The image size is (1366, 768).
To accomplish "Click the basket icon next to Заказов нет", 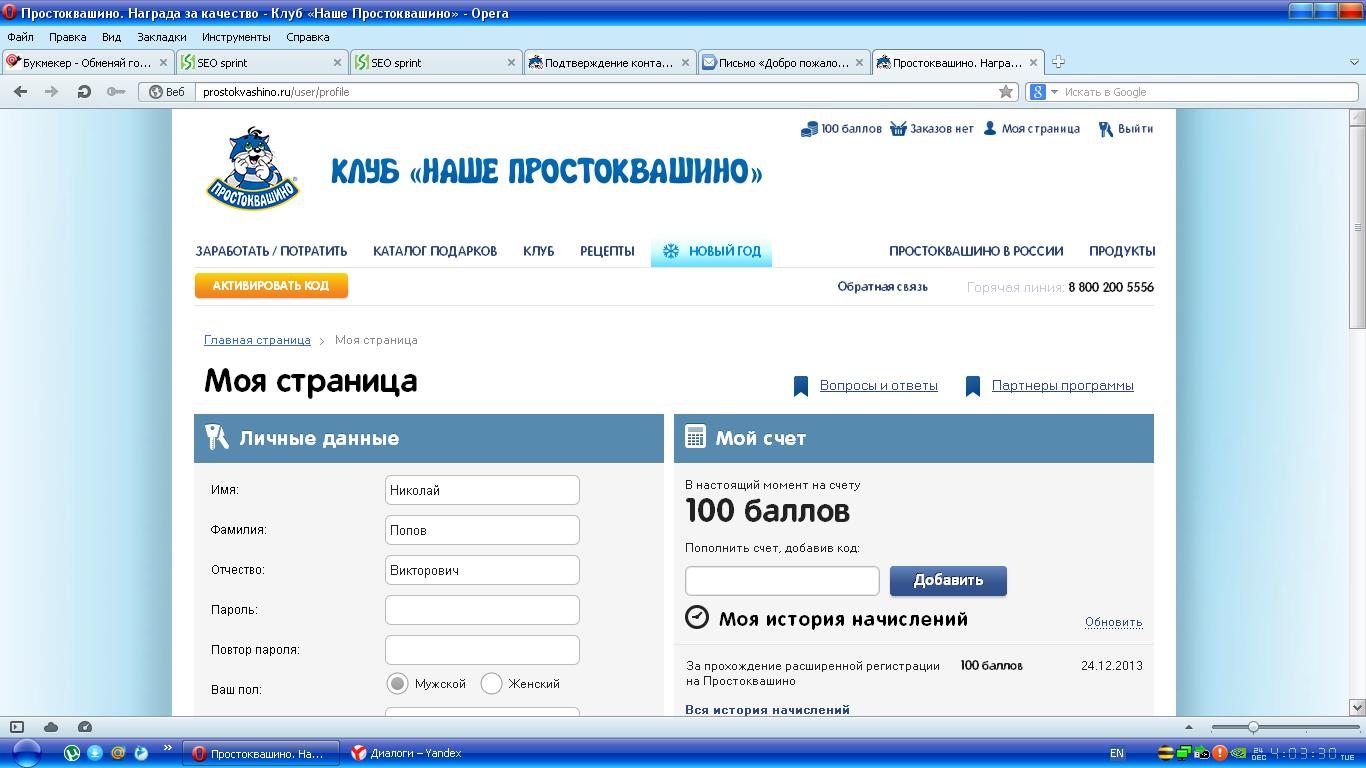I will pos(898,129).
